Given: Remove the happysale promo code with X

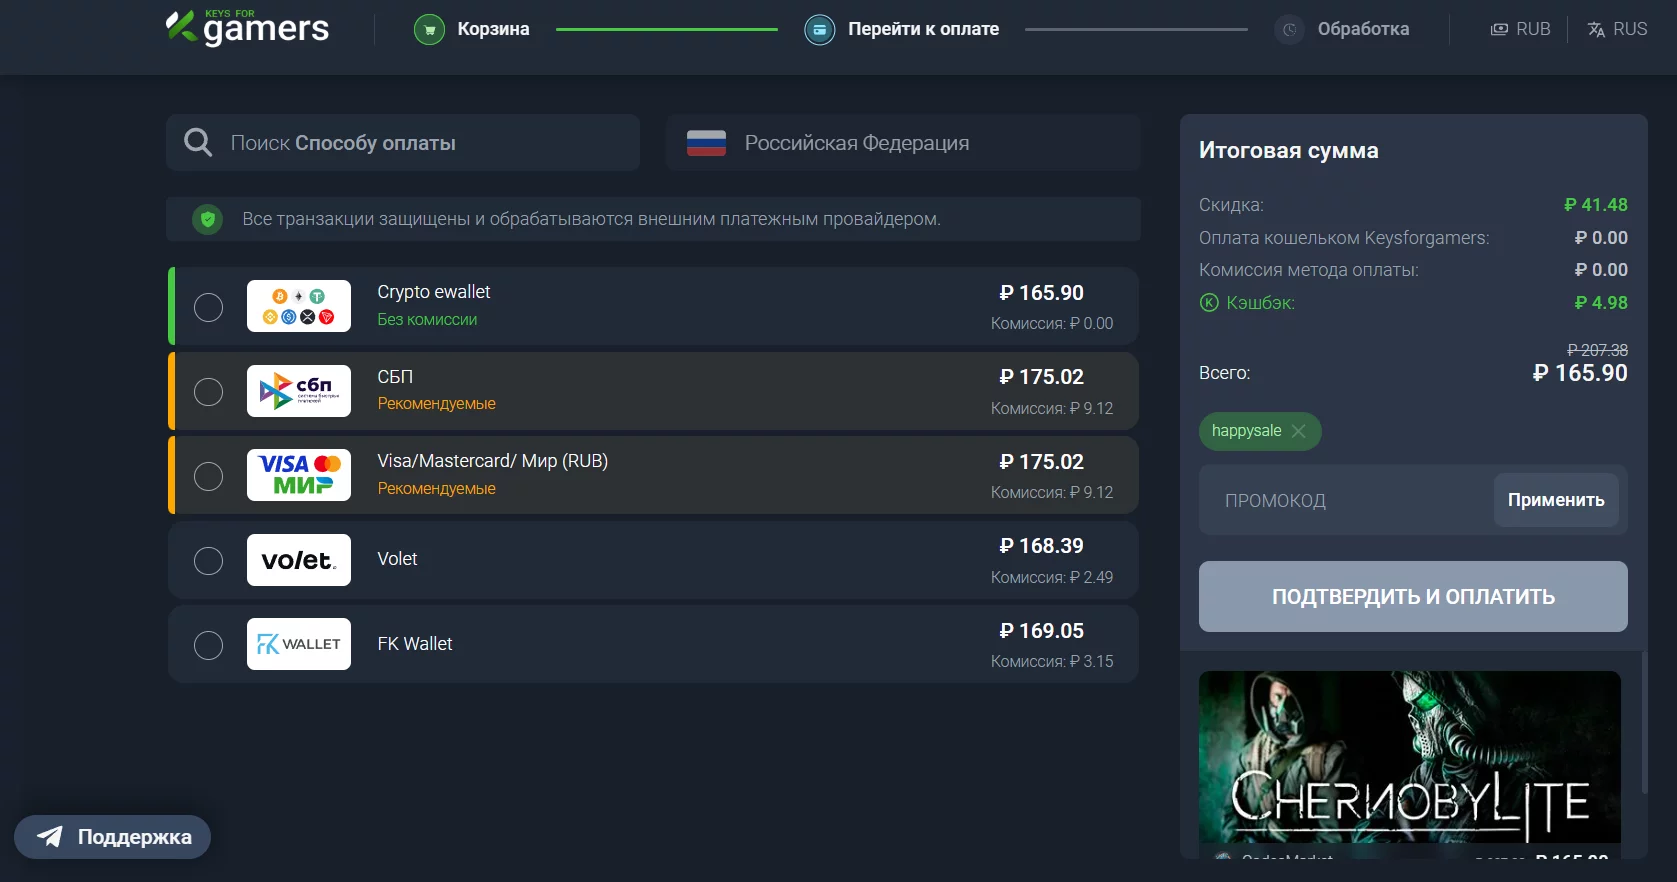Looking at the screenshot, I should [1298, 431].
